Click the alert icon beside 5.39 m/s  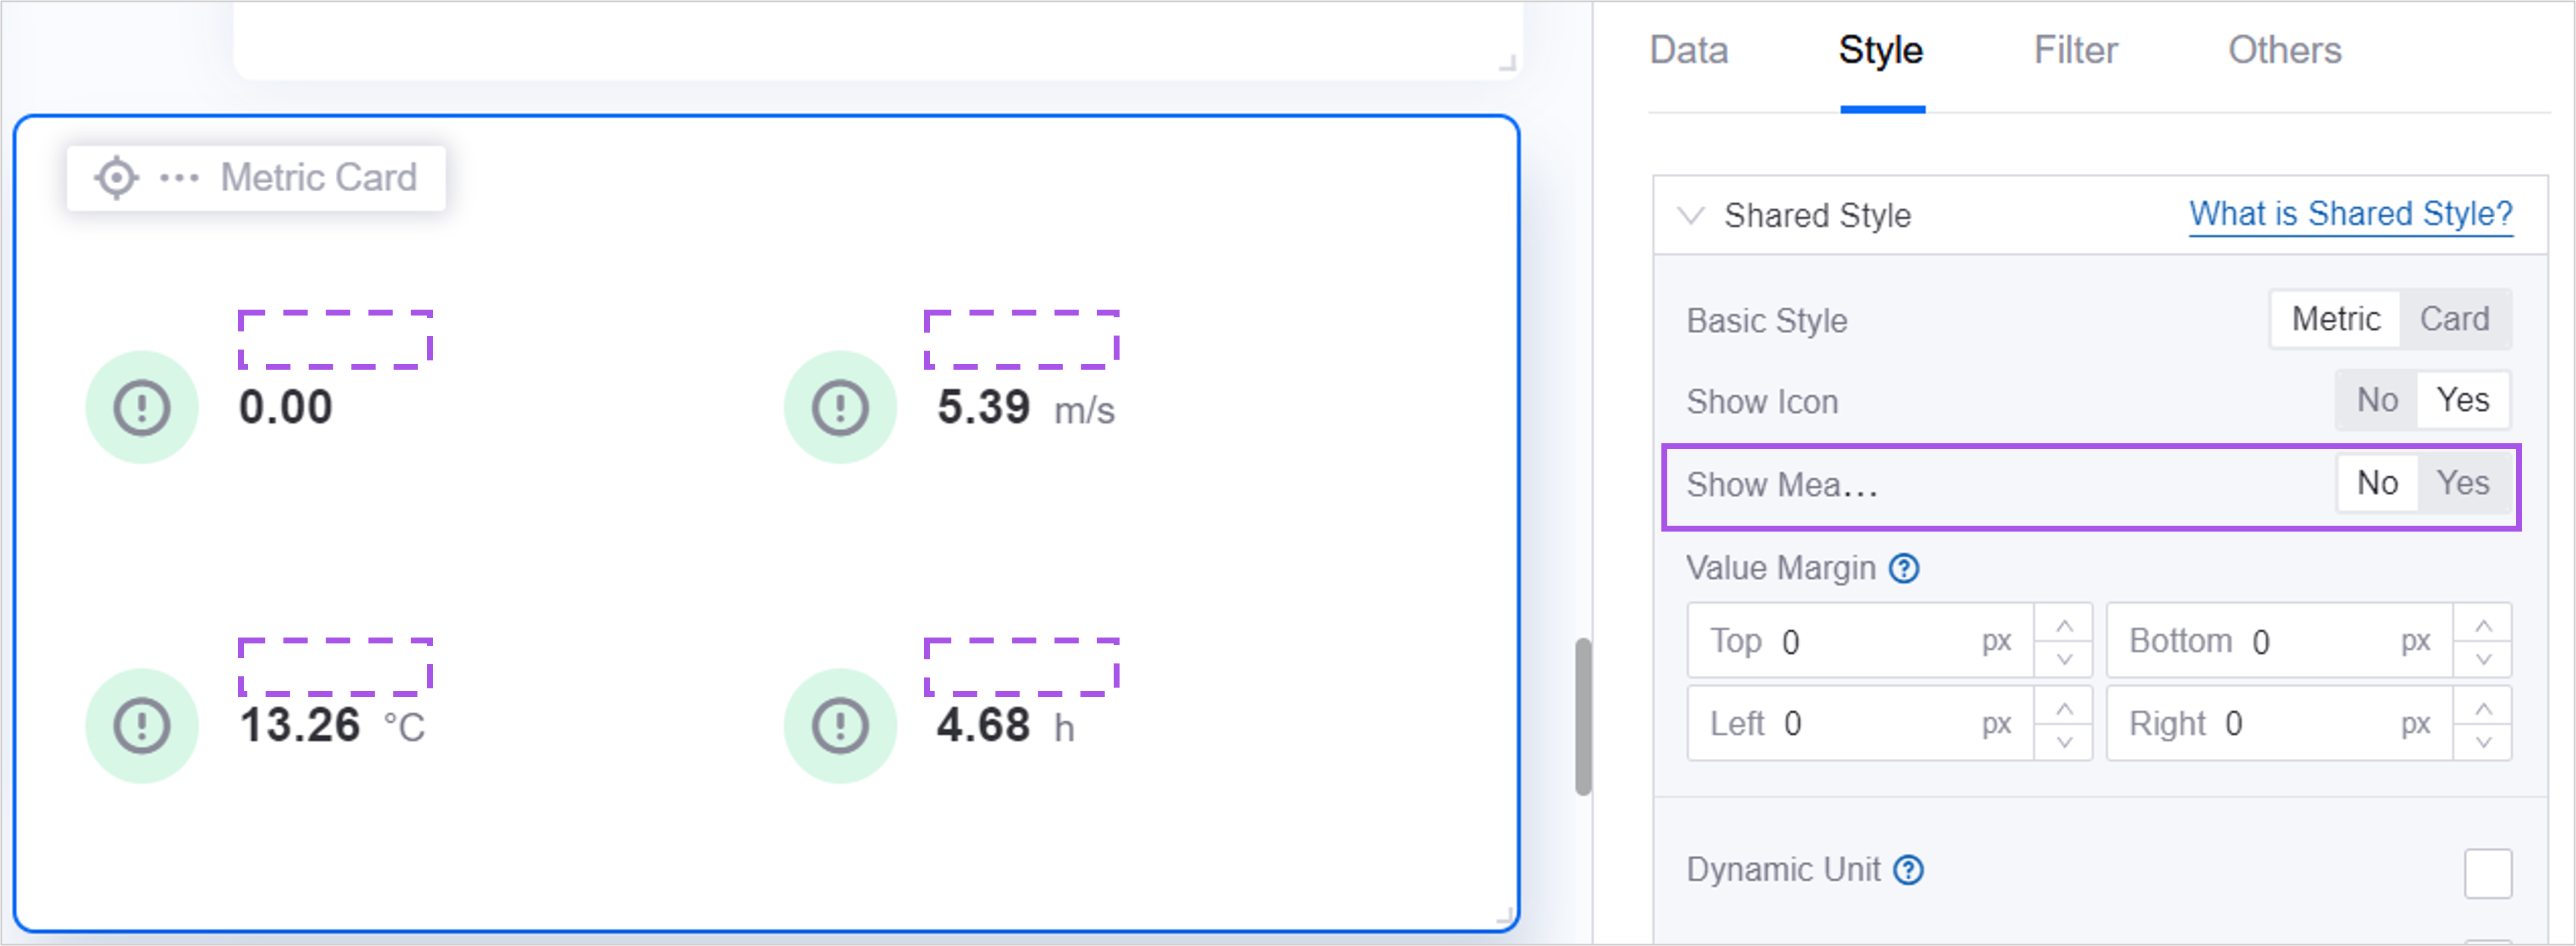840,407
